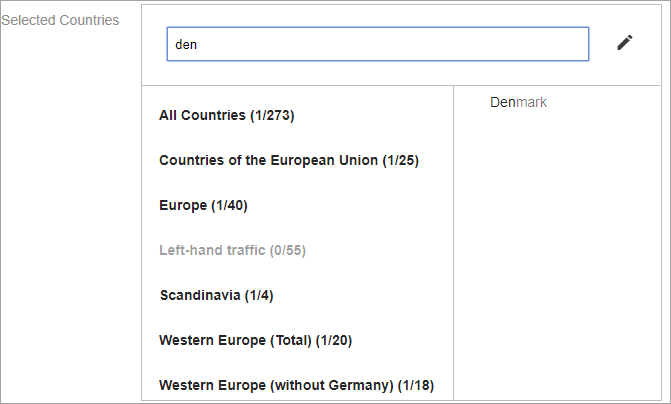The width and height of the screenshot is (671, 404).
Task: Open the Scandinavia country group
Action: point(216,295)
